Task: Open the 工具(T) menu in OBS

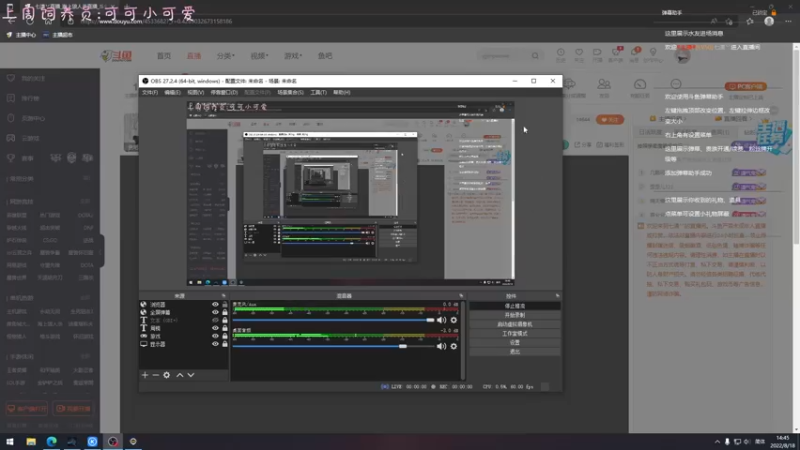Action: coord(318,92)
